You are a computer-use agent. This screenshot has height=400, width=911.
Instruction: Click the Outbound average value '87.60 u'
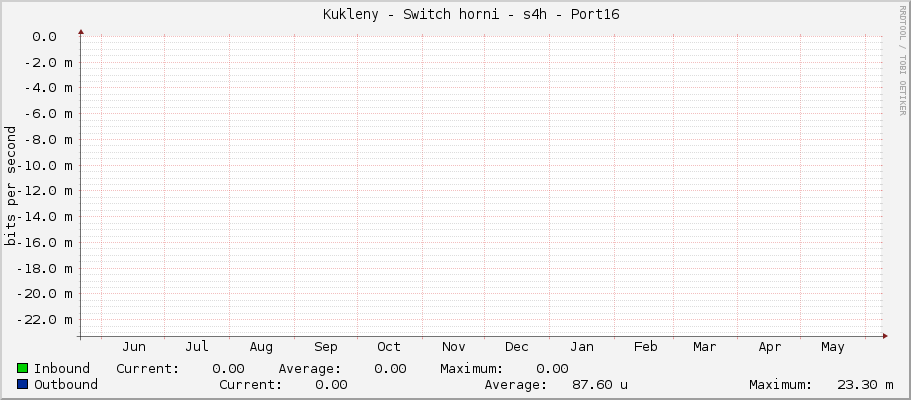click(x=600, y=385)
